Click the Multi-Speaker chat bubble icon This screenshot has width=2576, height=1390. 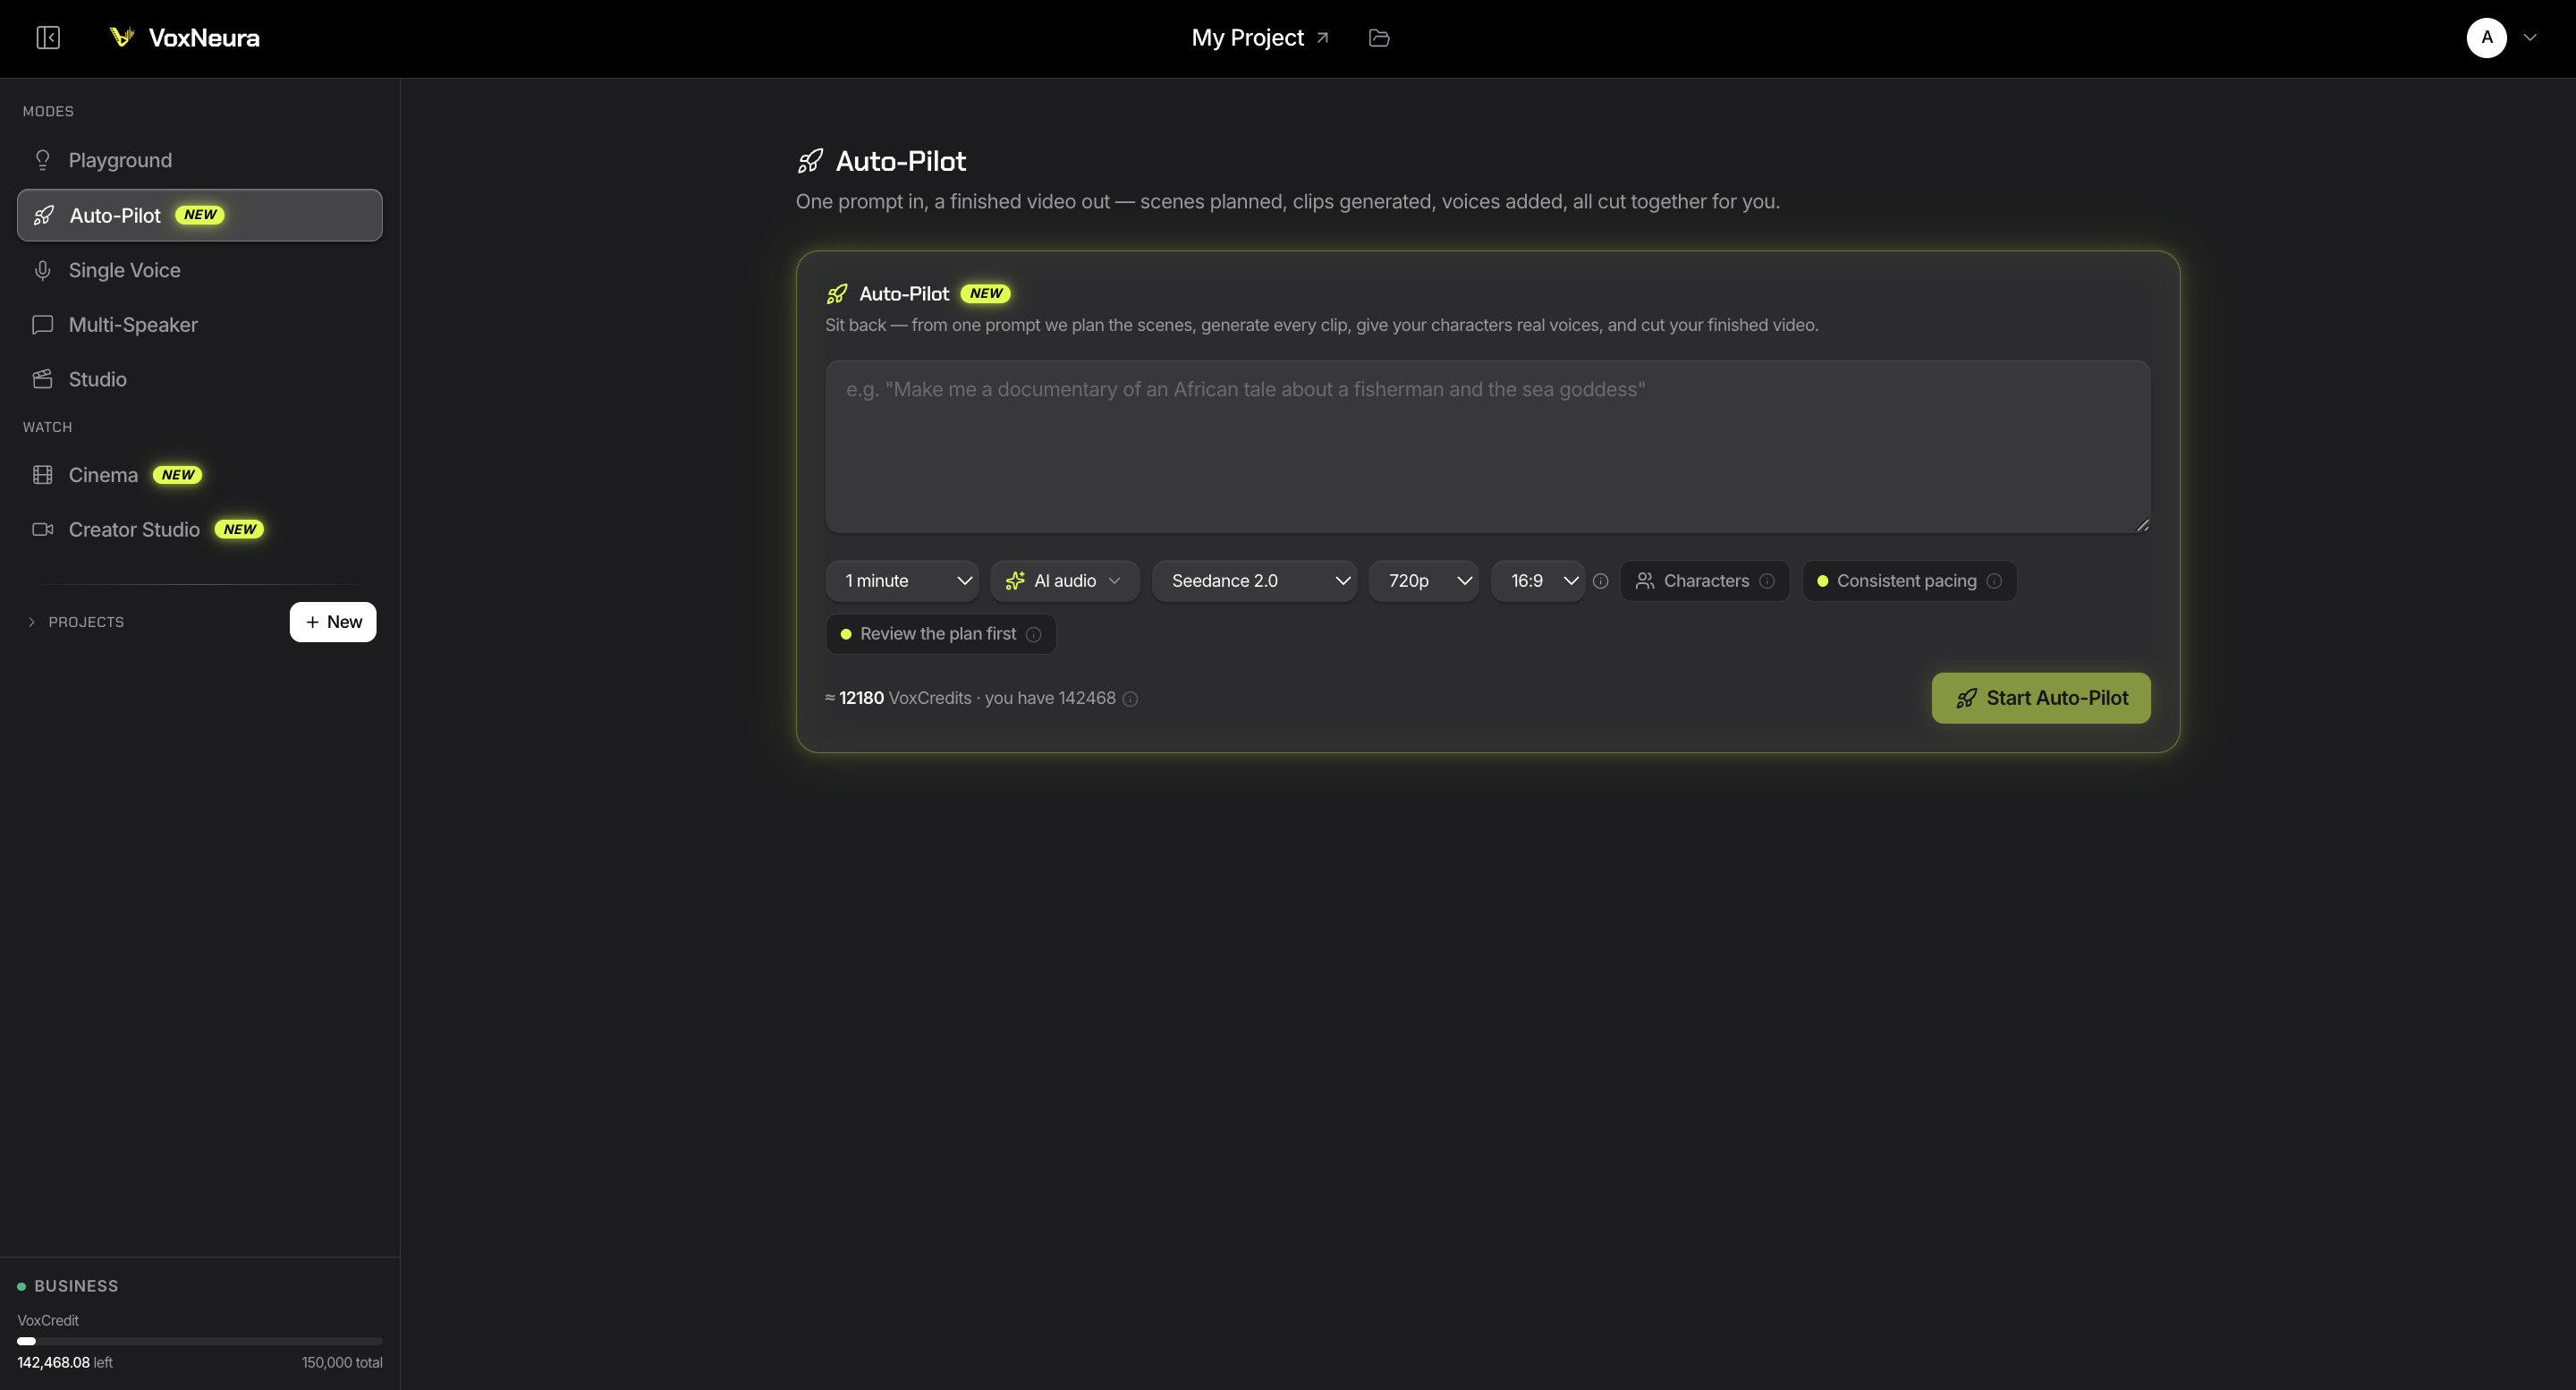click(42, 325)
